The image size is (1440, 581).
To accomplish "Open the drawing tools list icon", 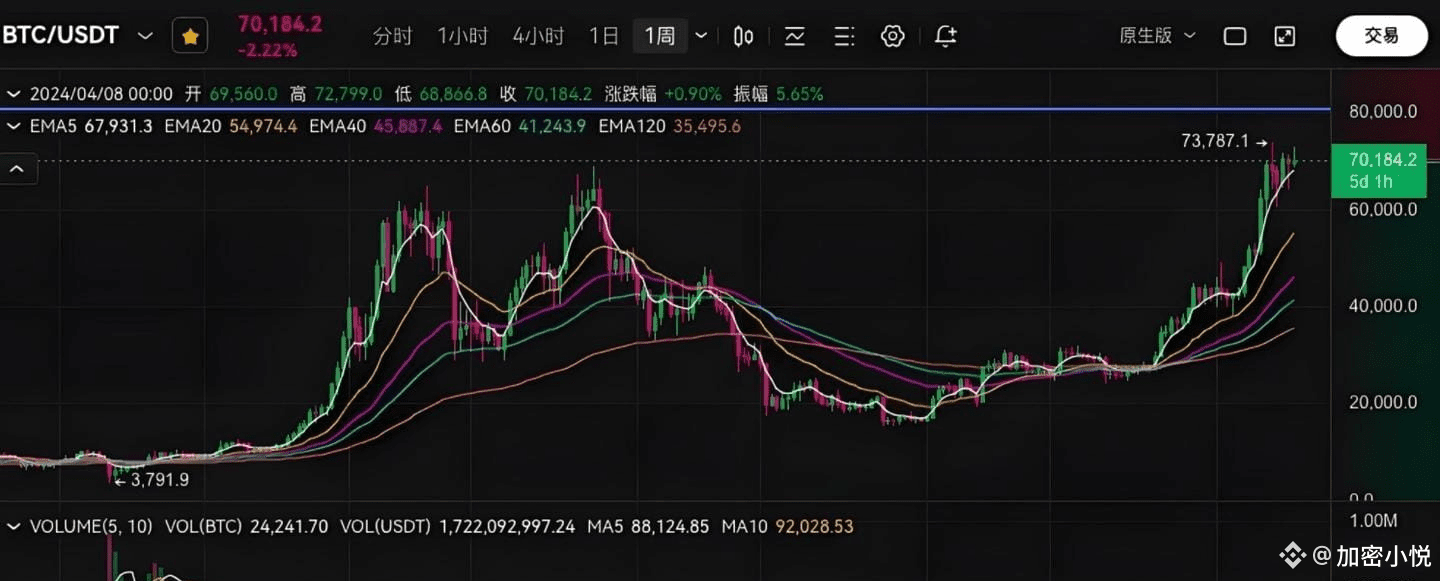I will (844, 36).
